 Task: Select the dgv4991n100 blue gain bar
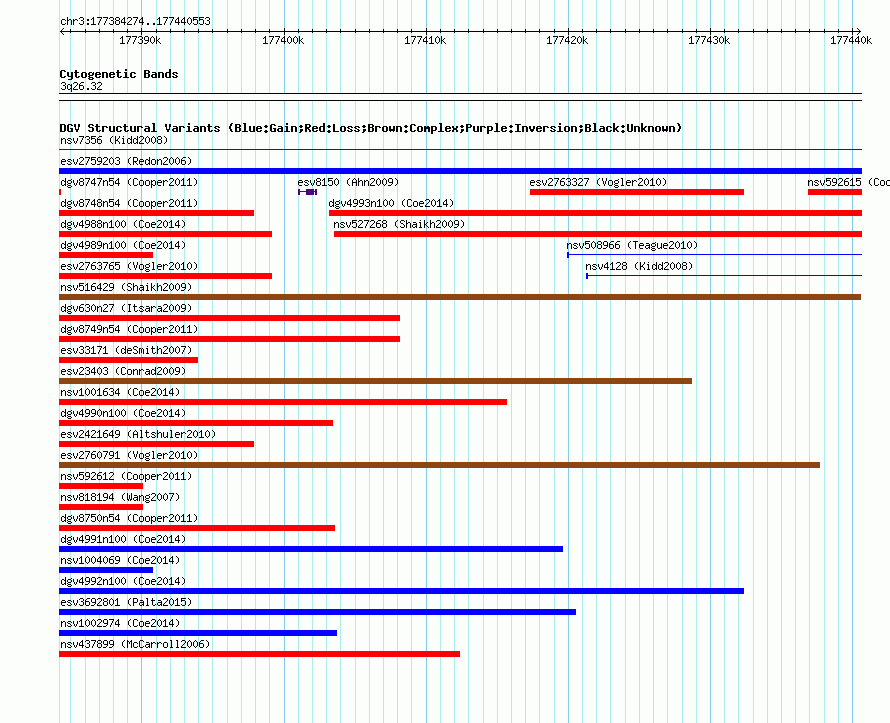311,549
